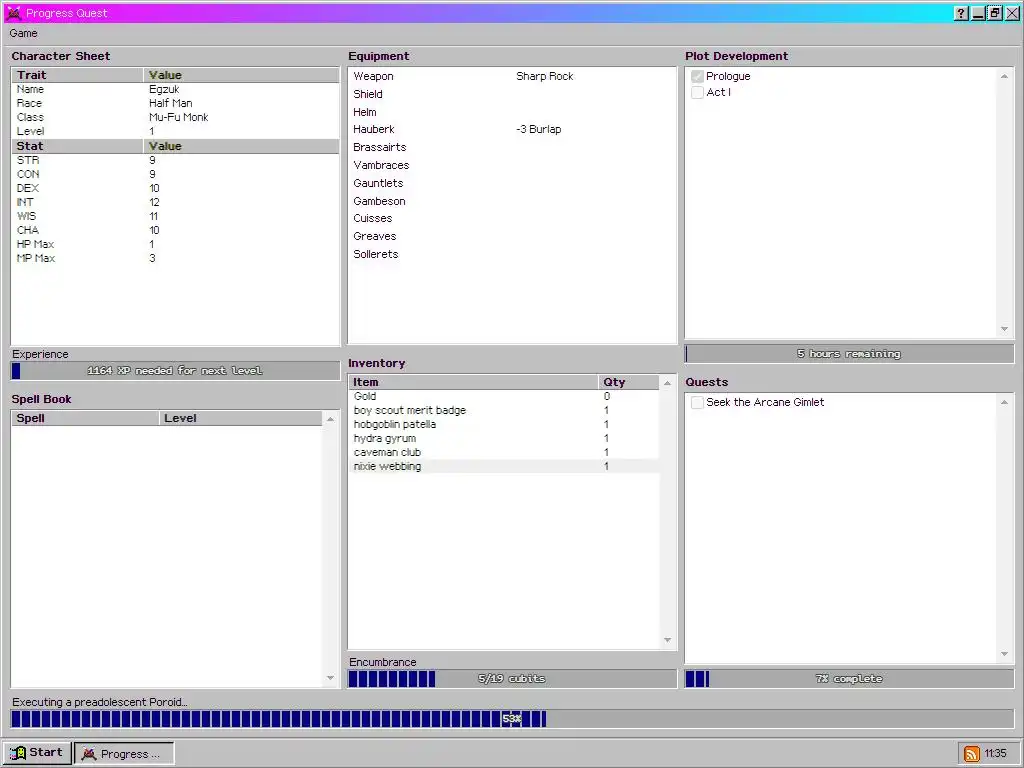Image resolution: width=1024 pixels, height=768 pixels.
Task: Click Inventory scroll up arrow
Action: [x=667, y=383]
